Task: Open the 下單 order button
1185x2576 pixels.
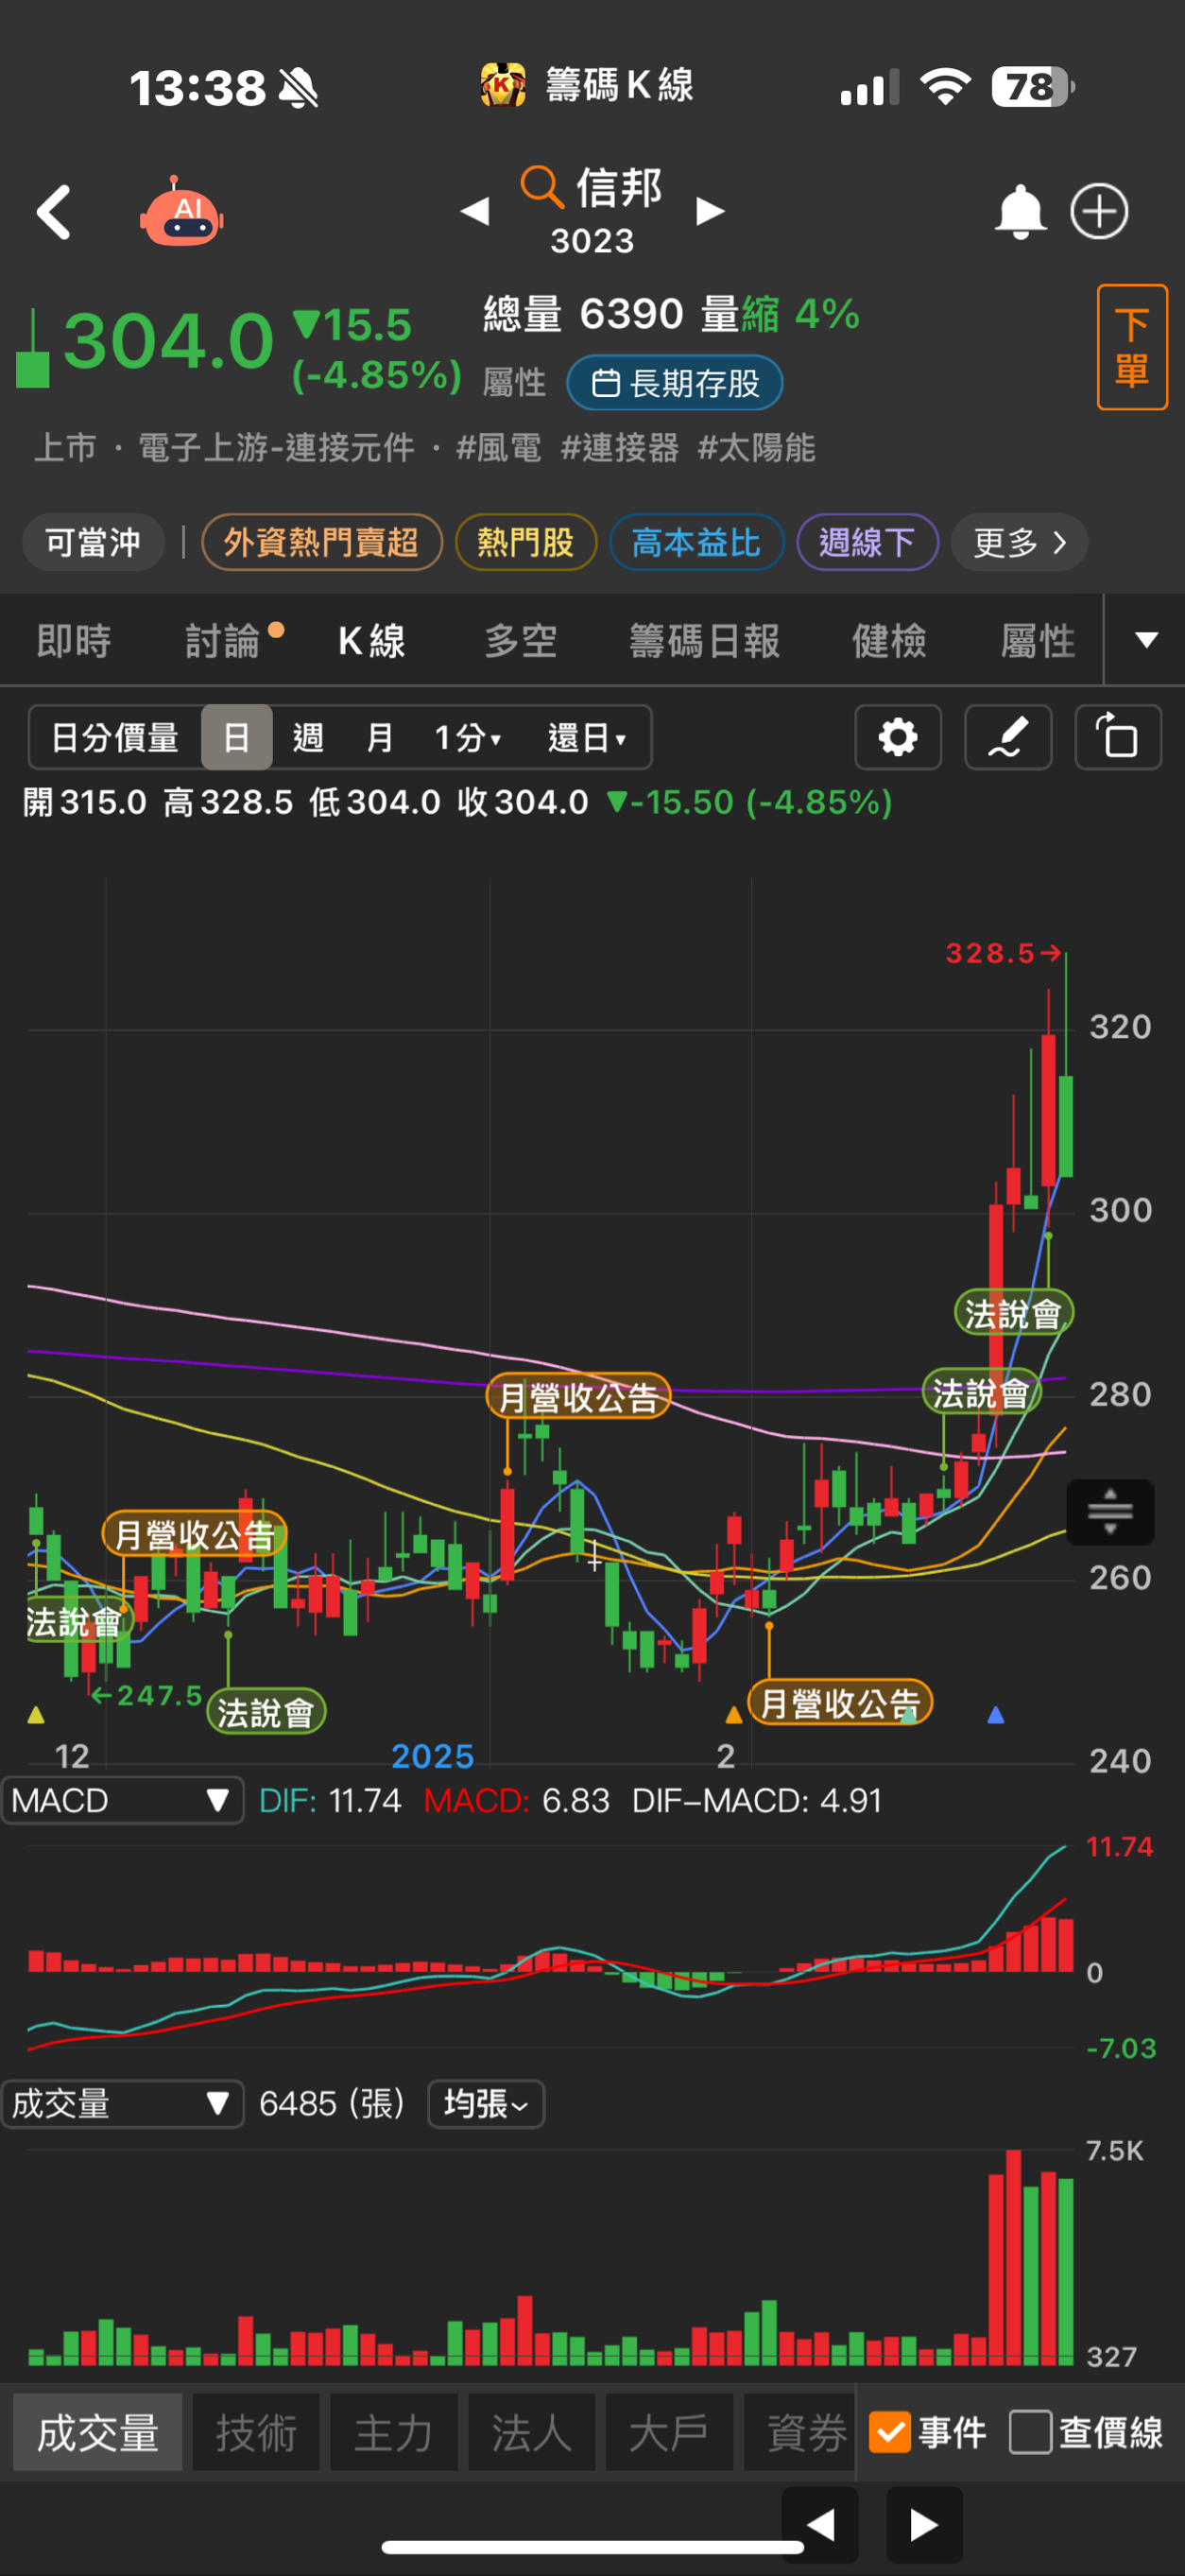Action: pos(1132,347)
